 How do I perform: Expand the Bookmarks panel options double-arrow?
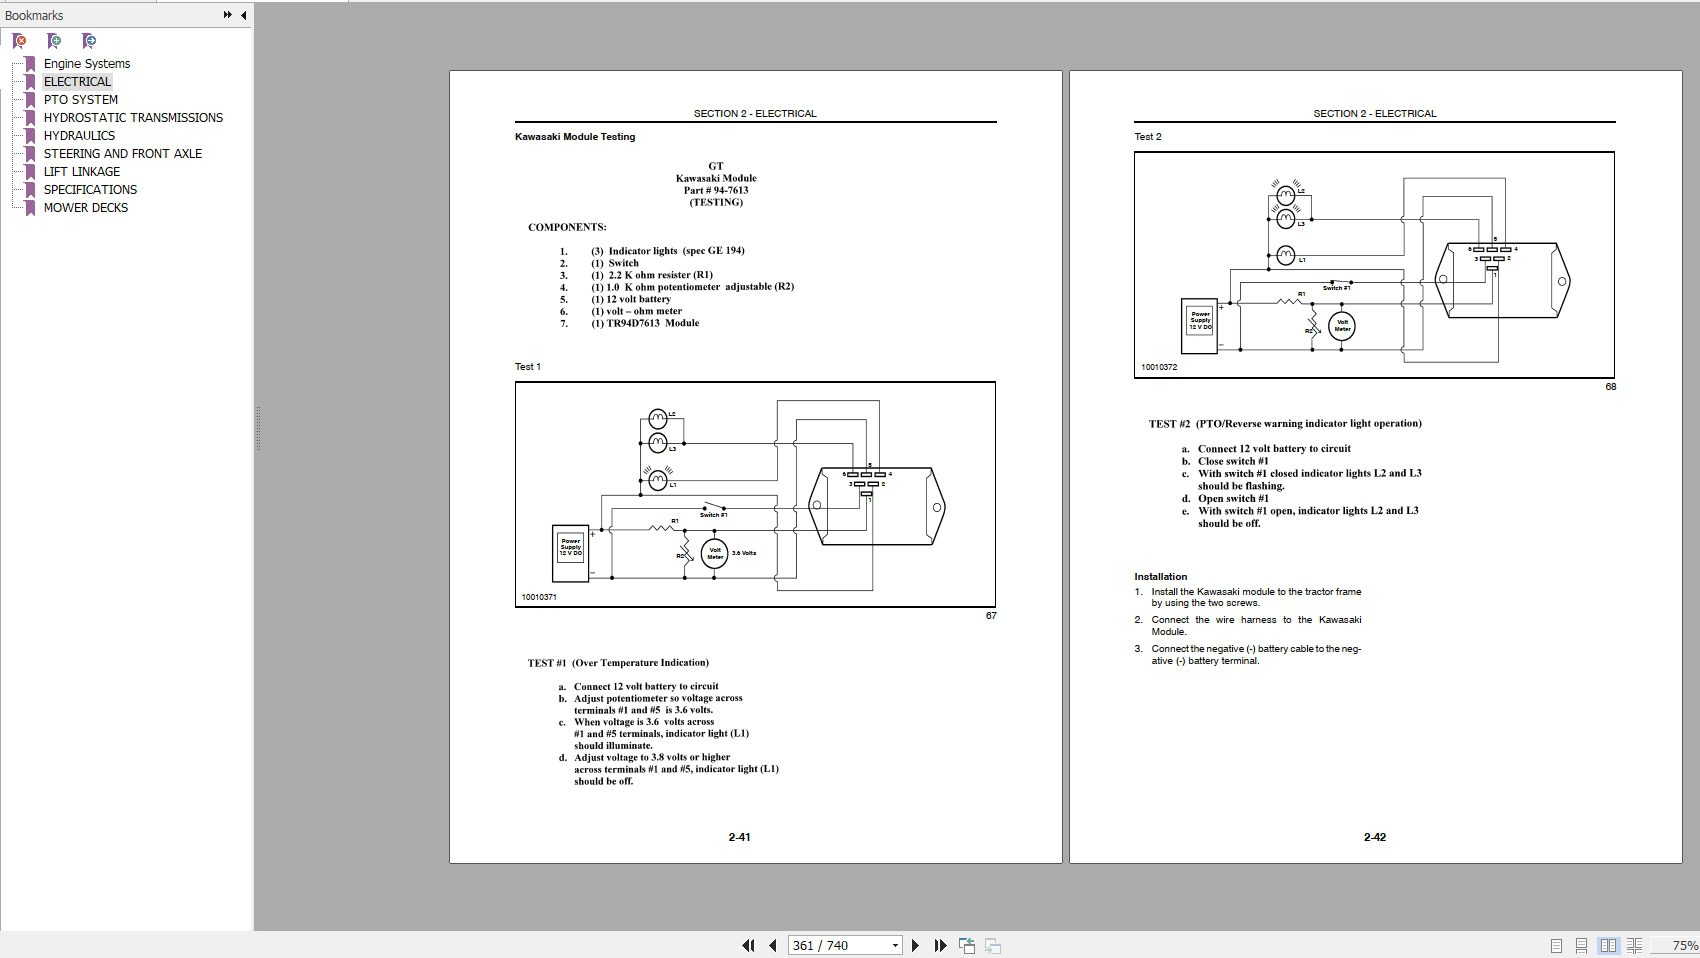pos(228,15)
